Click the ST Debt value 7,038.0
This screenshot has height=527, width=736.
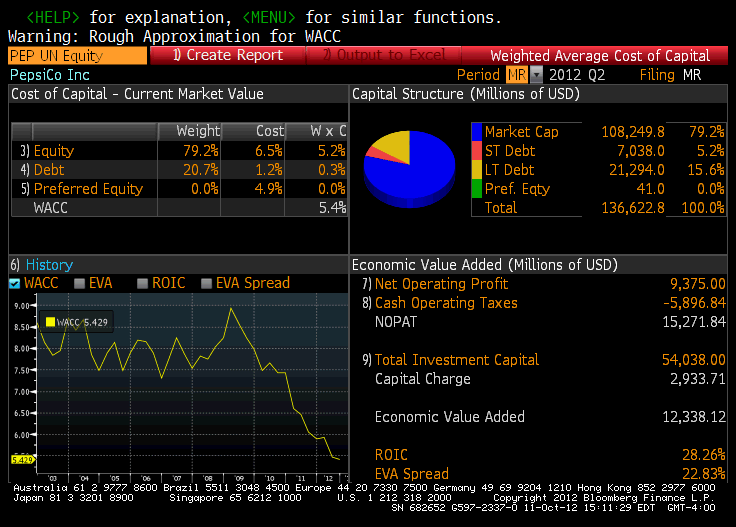(641, 151)
